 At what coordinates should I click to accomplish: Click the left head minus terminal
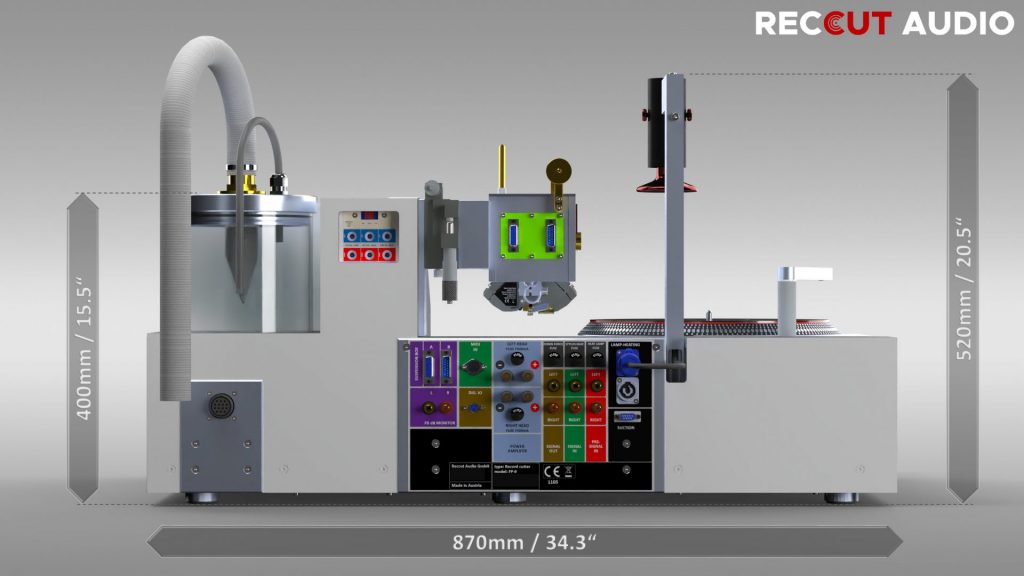point(500,364)
